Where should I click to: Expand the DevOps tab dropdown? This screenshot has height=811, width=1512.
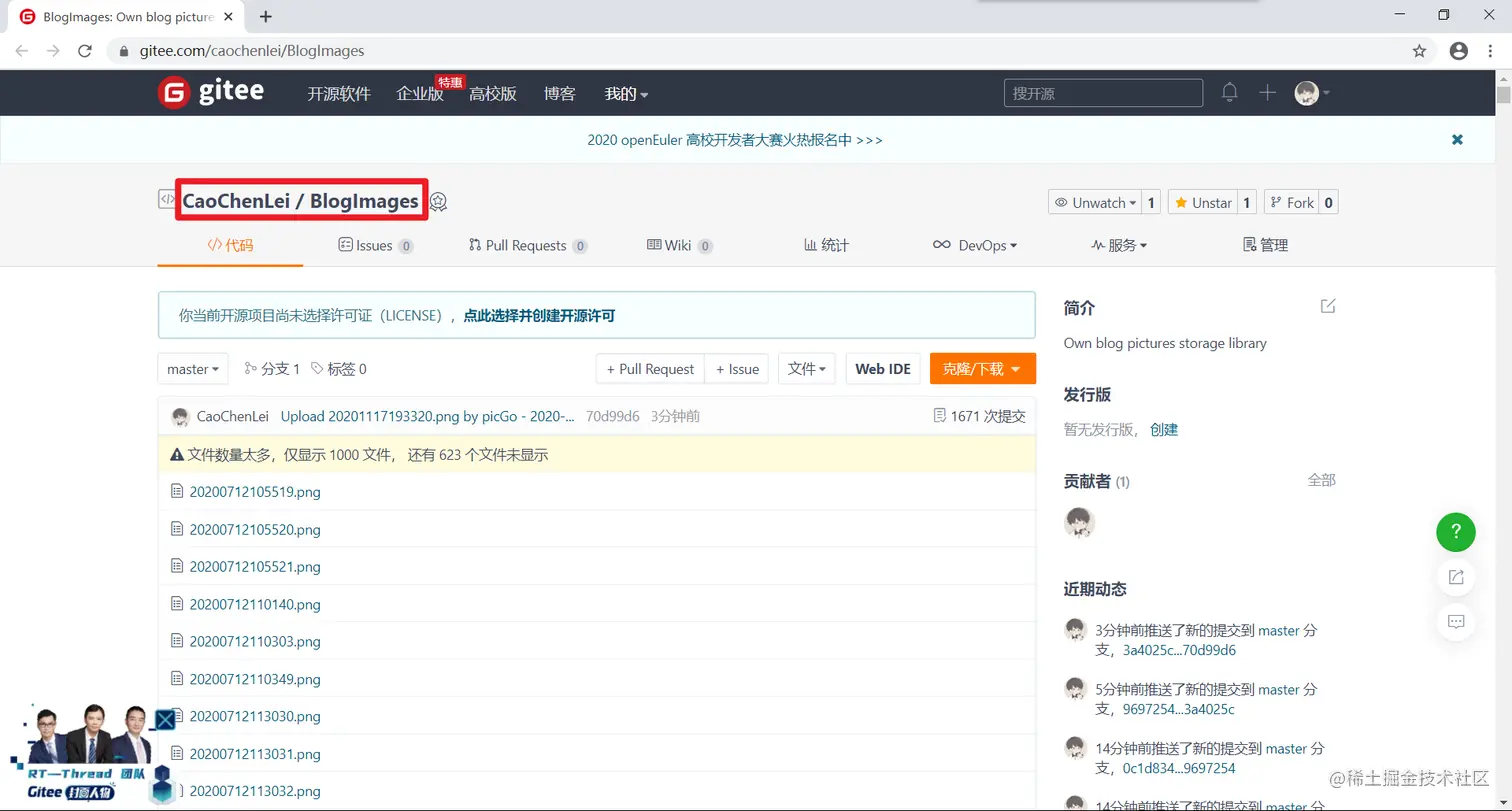coord(974,245)
